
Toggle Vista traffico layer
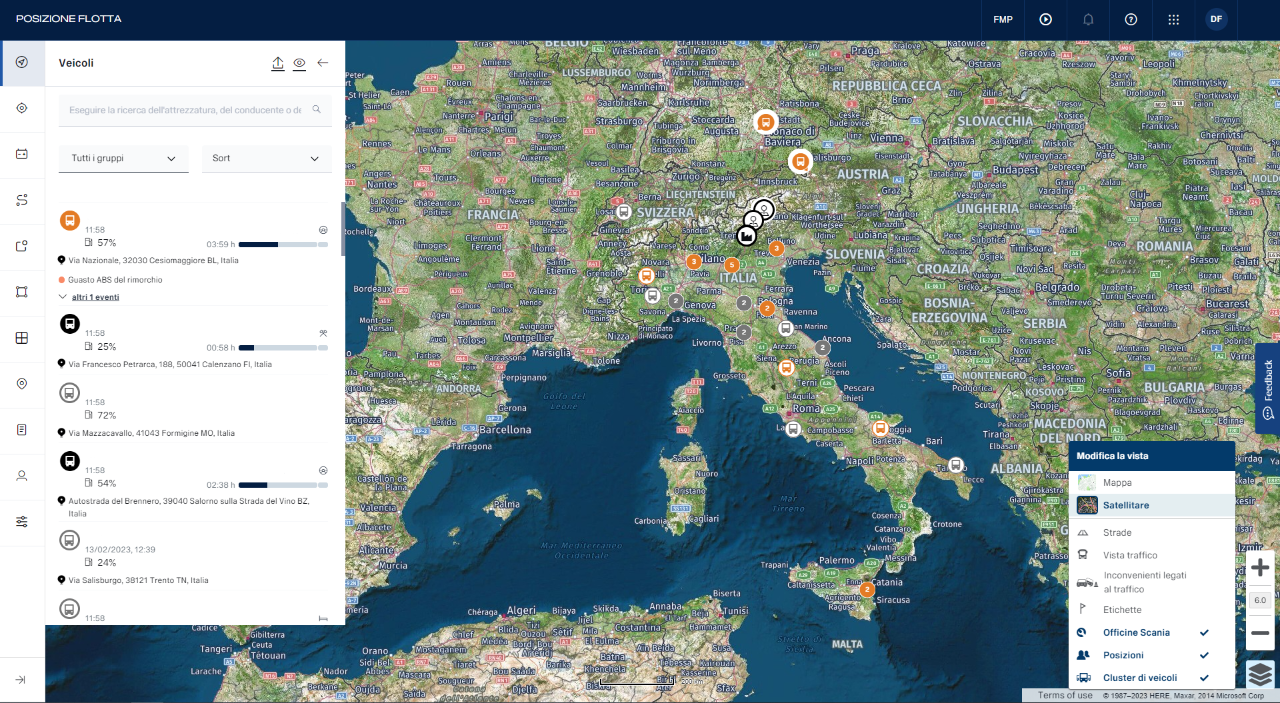1152,555
